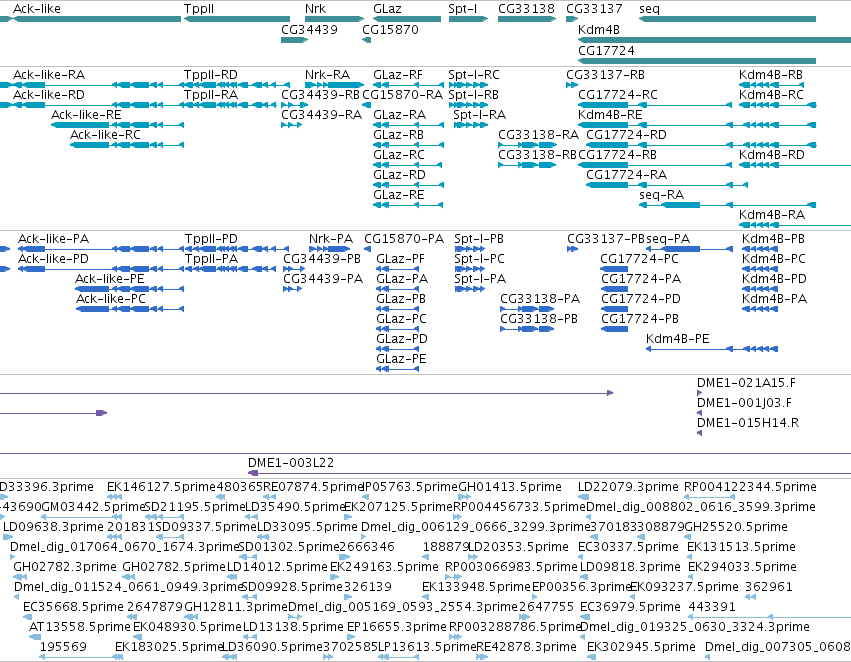Select the GLaz-RF transcript label
Viewport: 851px width, 662px height.
tap(398, 75)
